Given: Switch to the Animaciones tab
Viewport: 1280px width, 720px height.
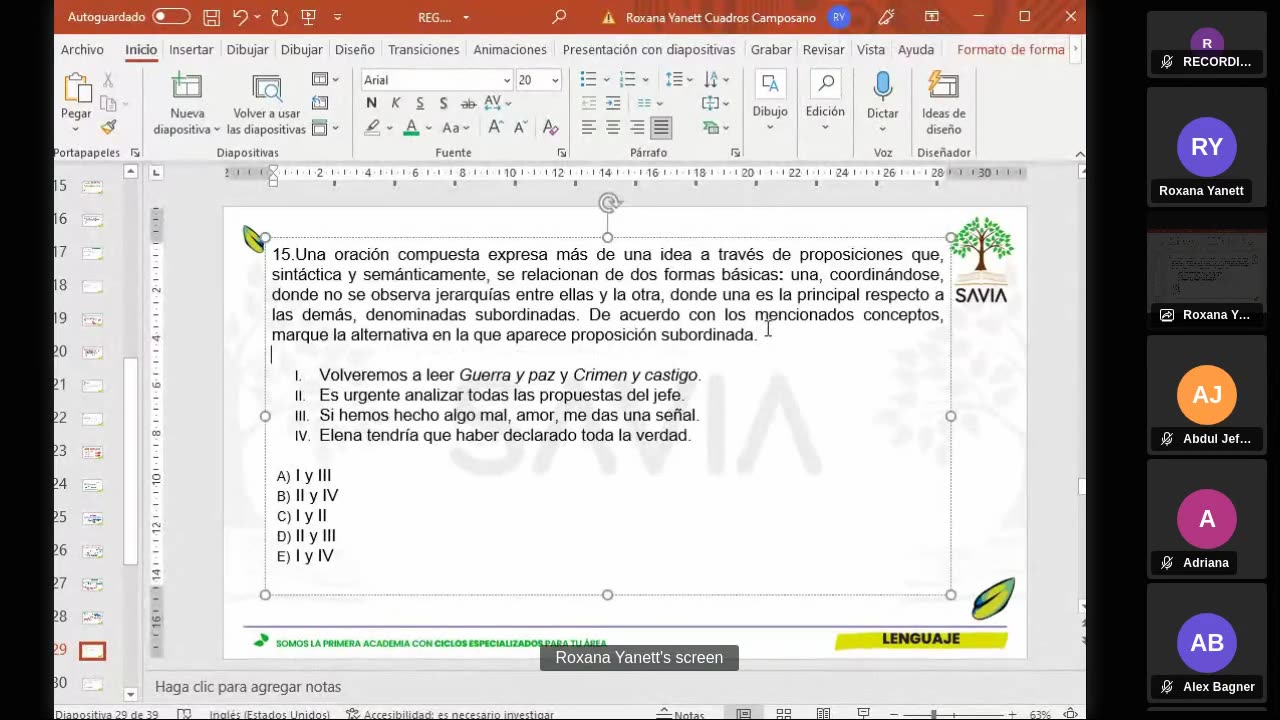Looking at the screenshot, I should click(x=509, y=49).
